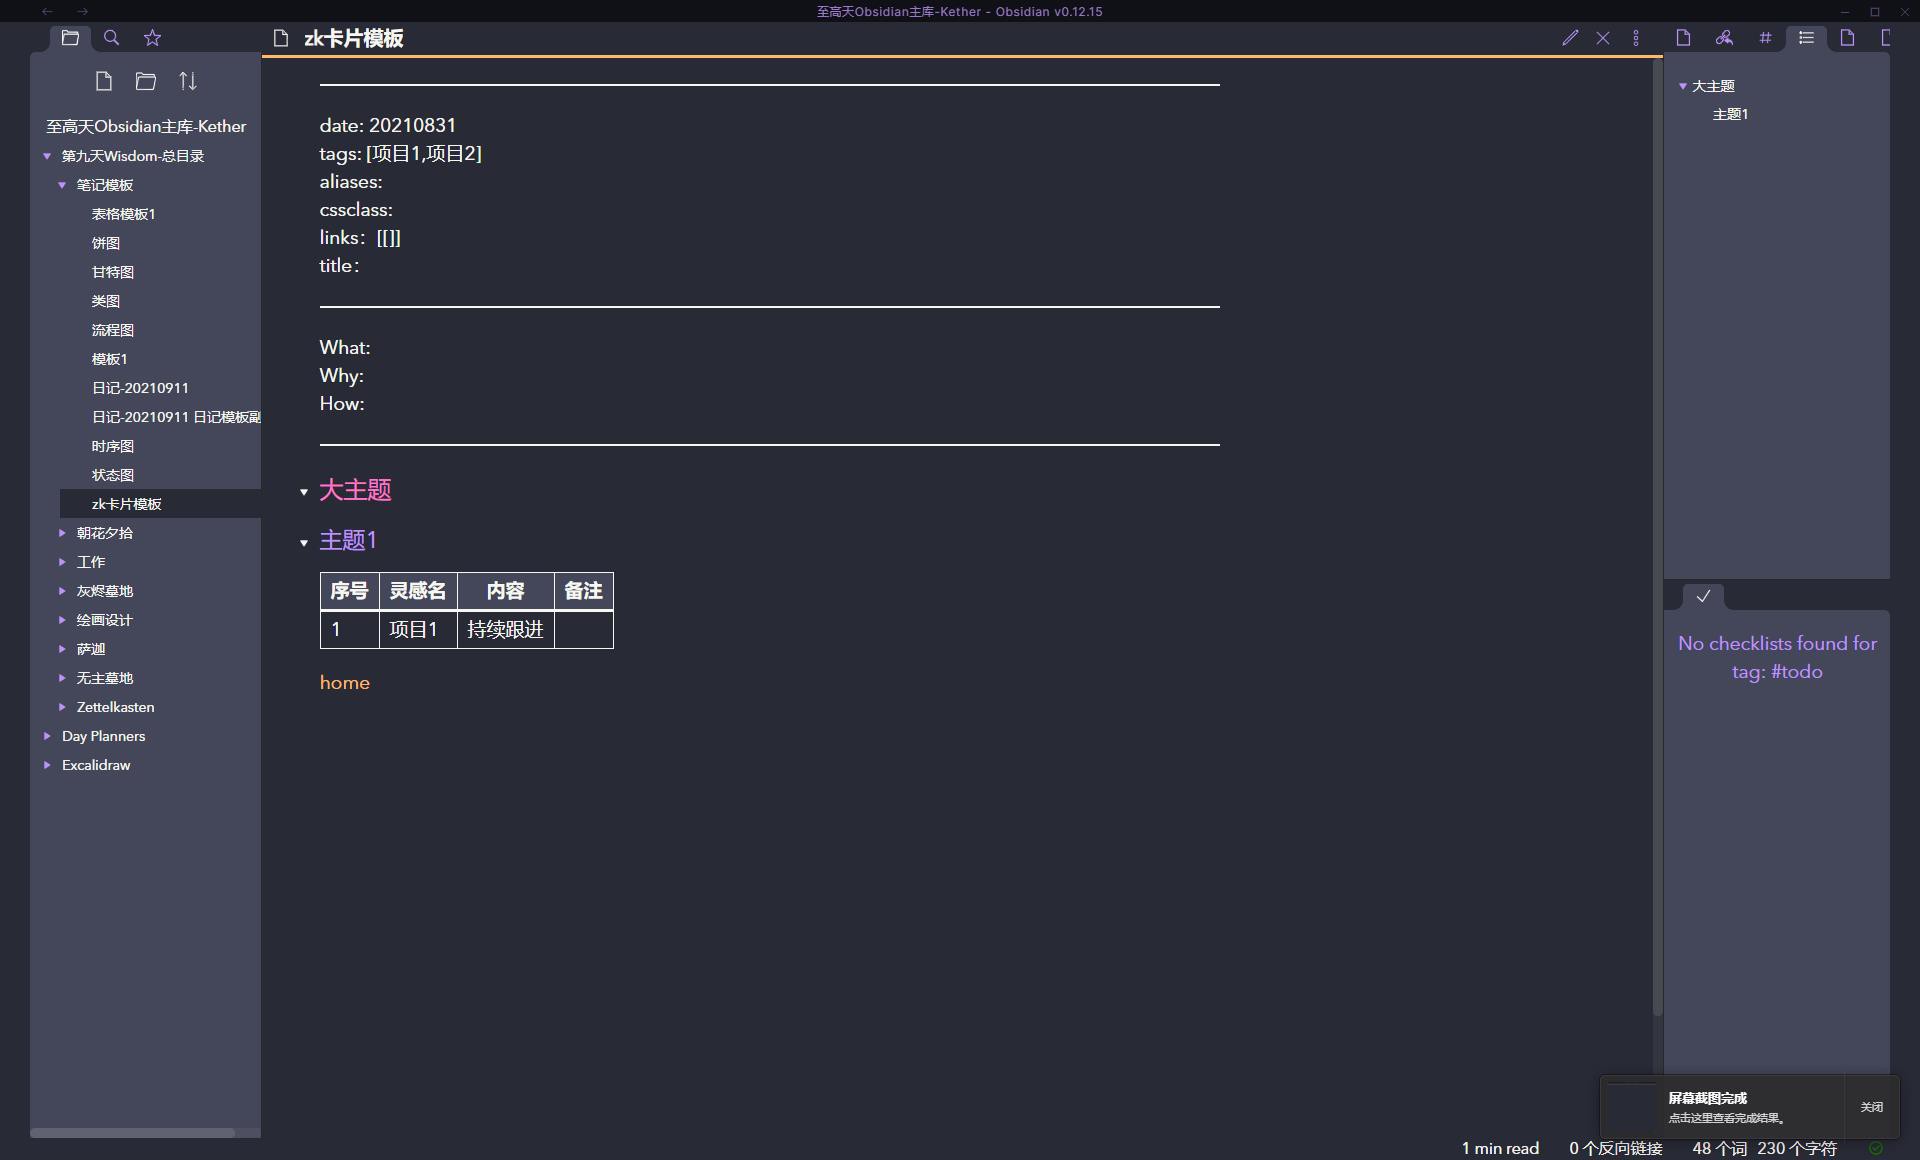Fold the 大主题 heading in the note
The width and height of the screenshot is (1920, 1160).
[304, 492]
